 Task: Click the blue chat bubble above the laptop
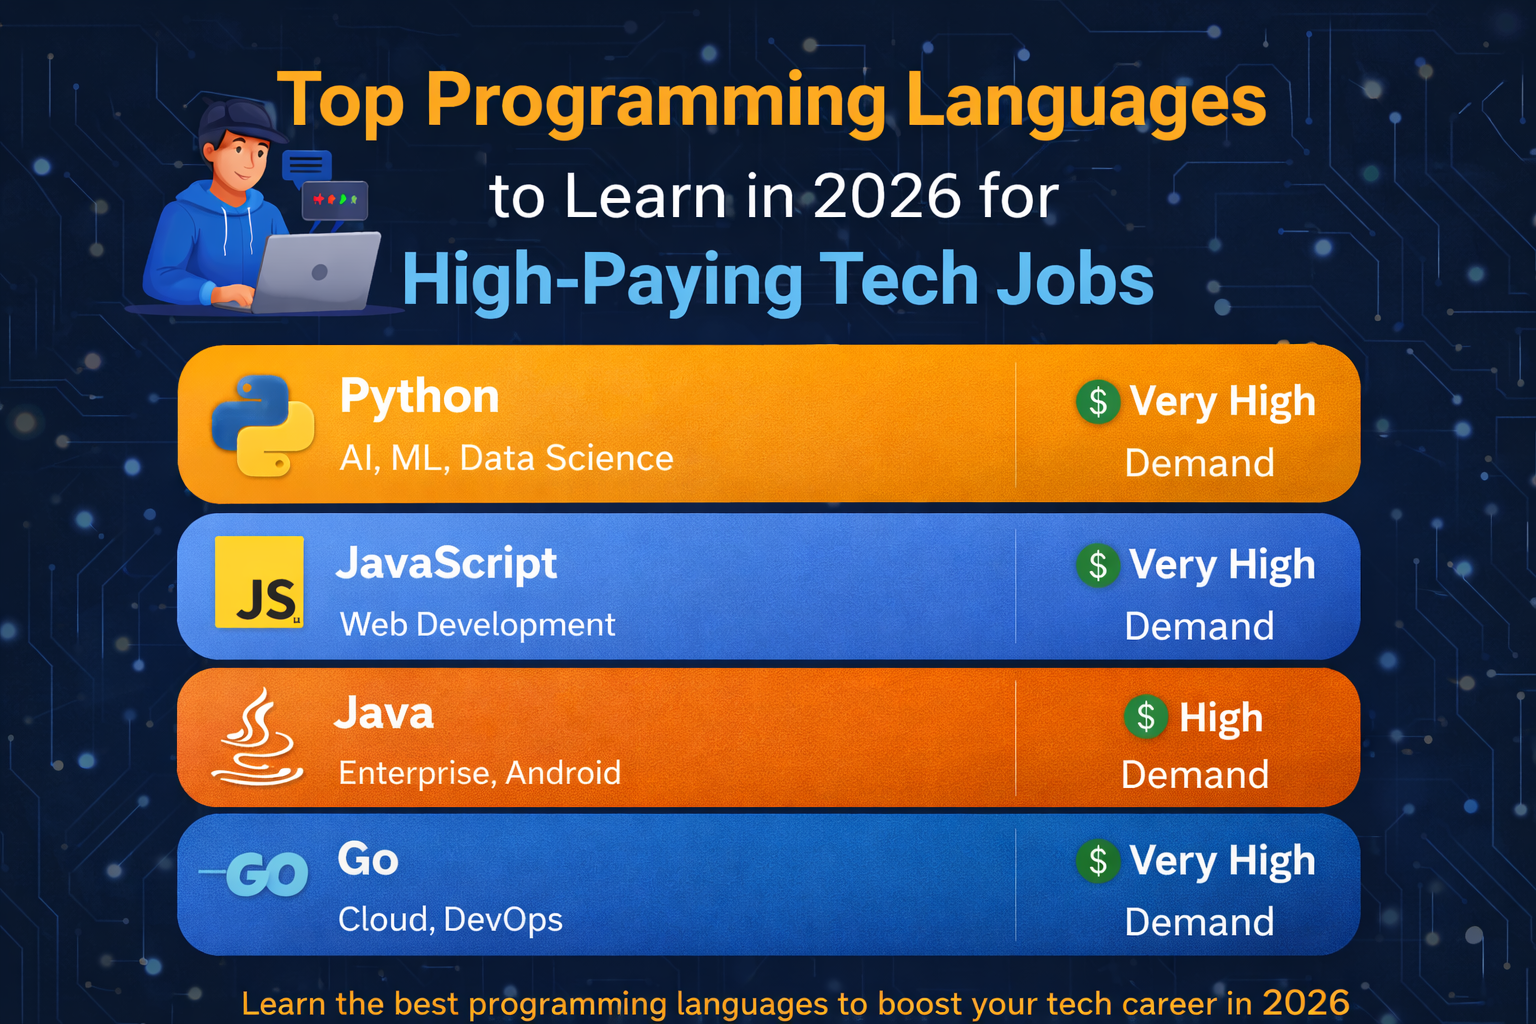coord(306,165)
